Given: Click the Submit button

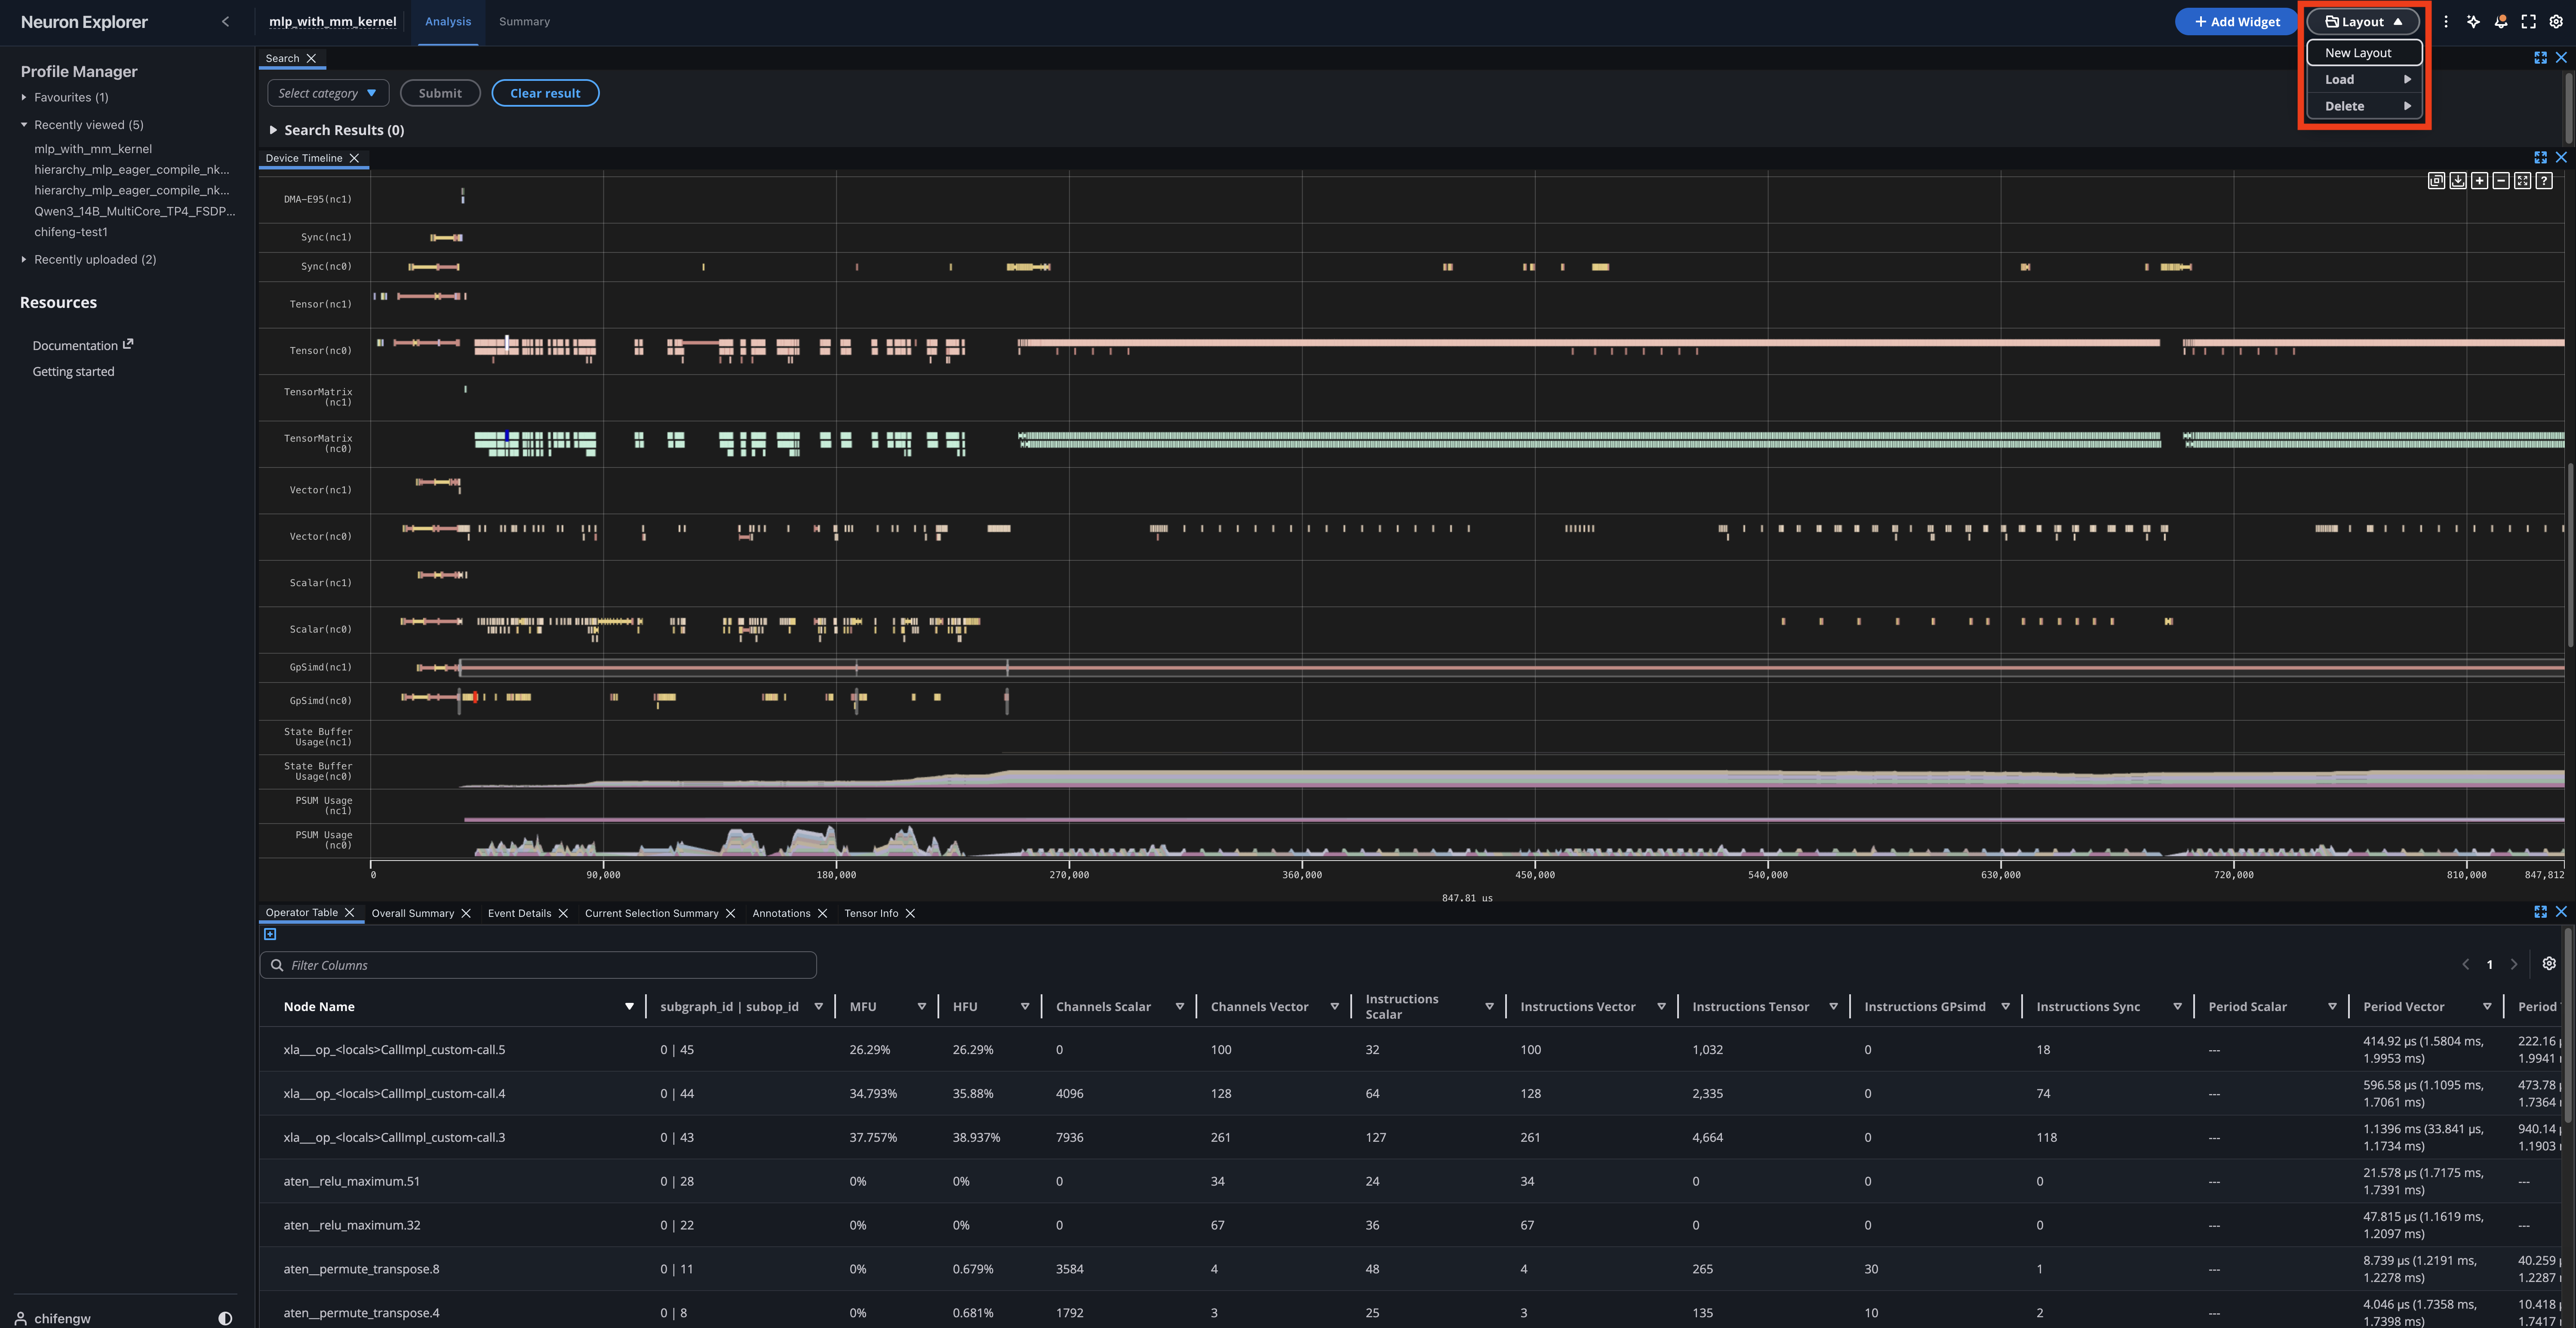Looking at the screenshot, I should click(x=440, y=93).
